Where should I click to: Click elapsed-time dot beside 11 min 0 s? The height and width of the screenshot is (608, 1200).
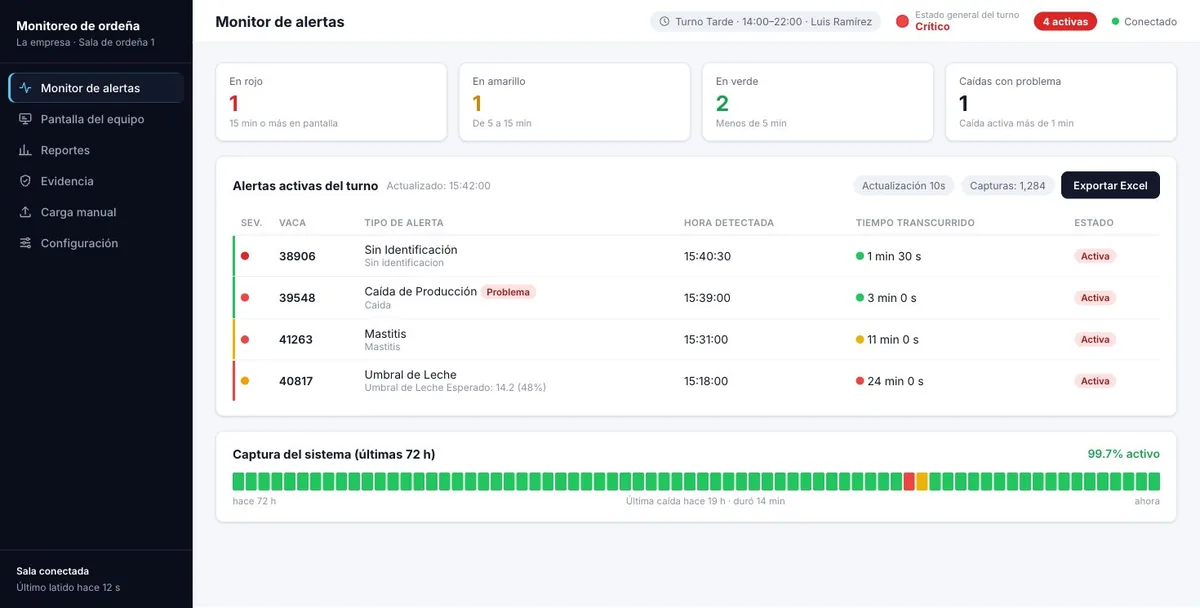pyautogui.click(x=860, y=339)
